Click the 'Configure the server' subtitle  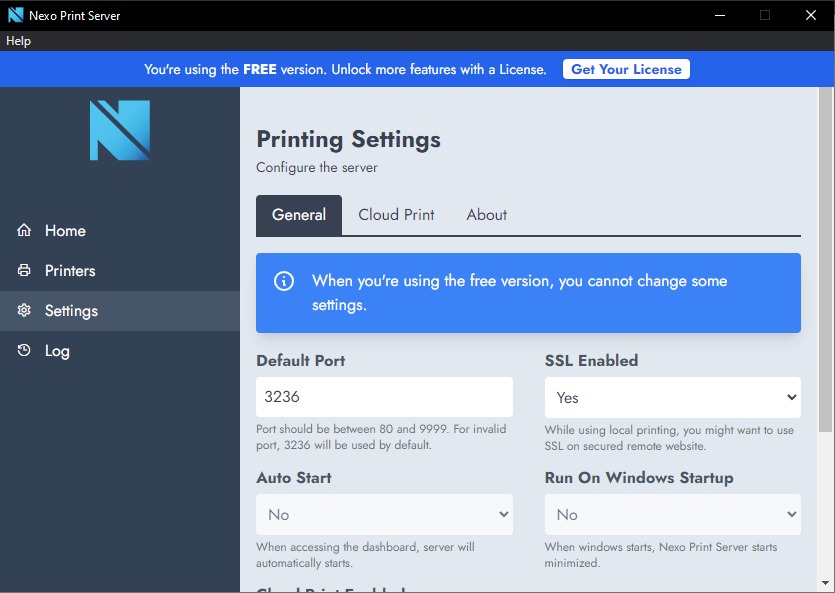tap(317, 167)
